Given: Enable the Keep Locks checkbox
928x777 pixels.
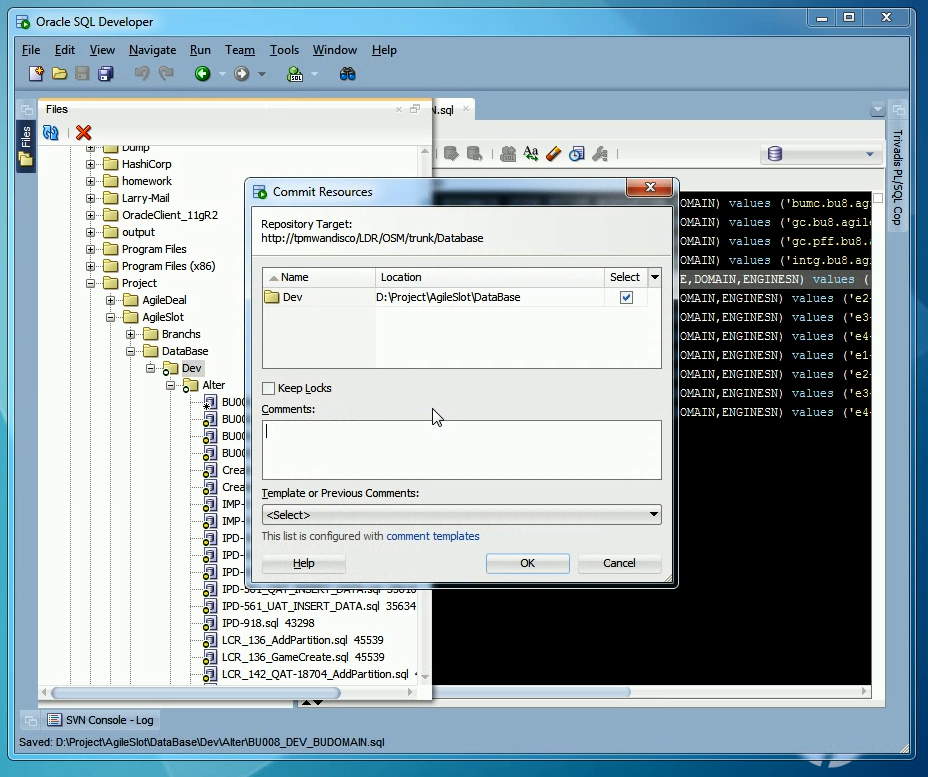Looking at the screenshot, I should (269, 388).
